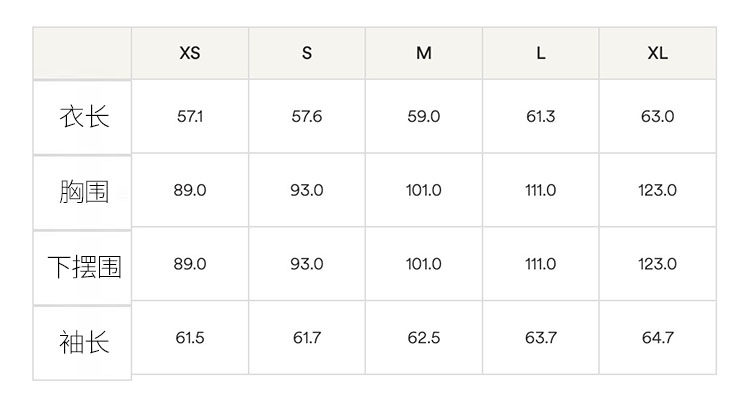Click the S size column header
This screenshot has height=400, width=750.
pos(307,54)
